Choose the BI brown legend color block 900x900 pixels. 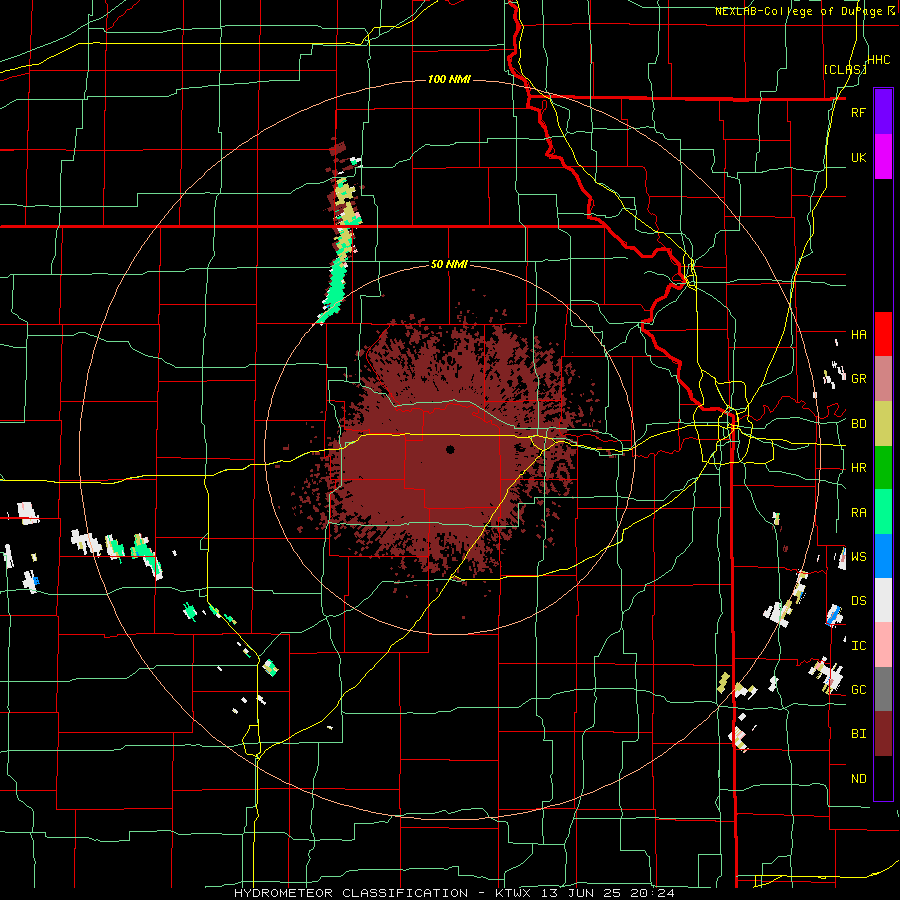[883, 734]
